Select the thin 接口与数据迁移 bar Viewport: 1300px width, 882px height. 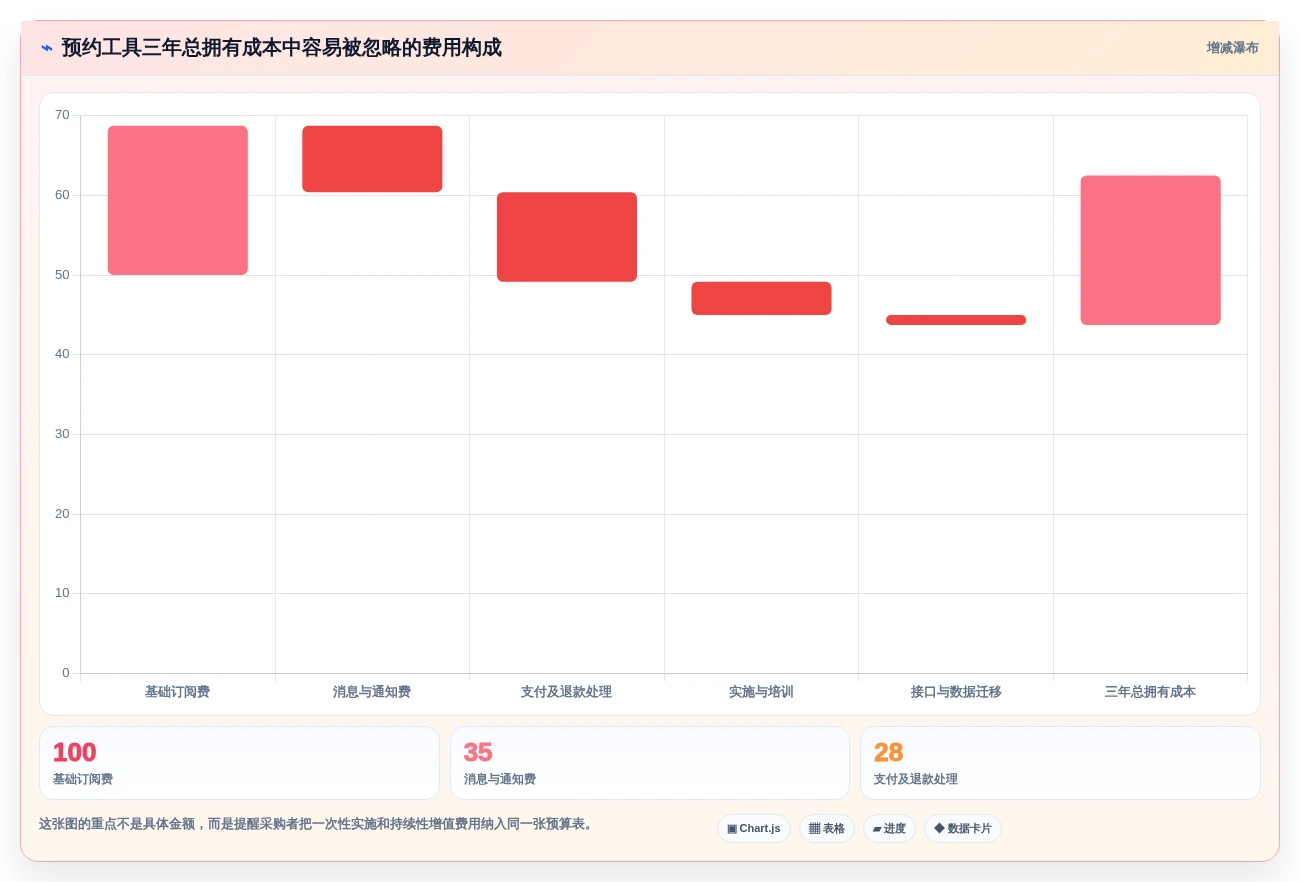coord(956,320)
